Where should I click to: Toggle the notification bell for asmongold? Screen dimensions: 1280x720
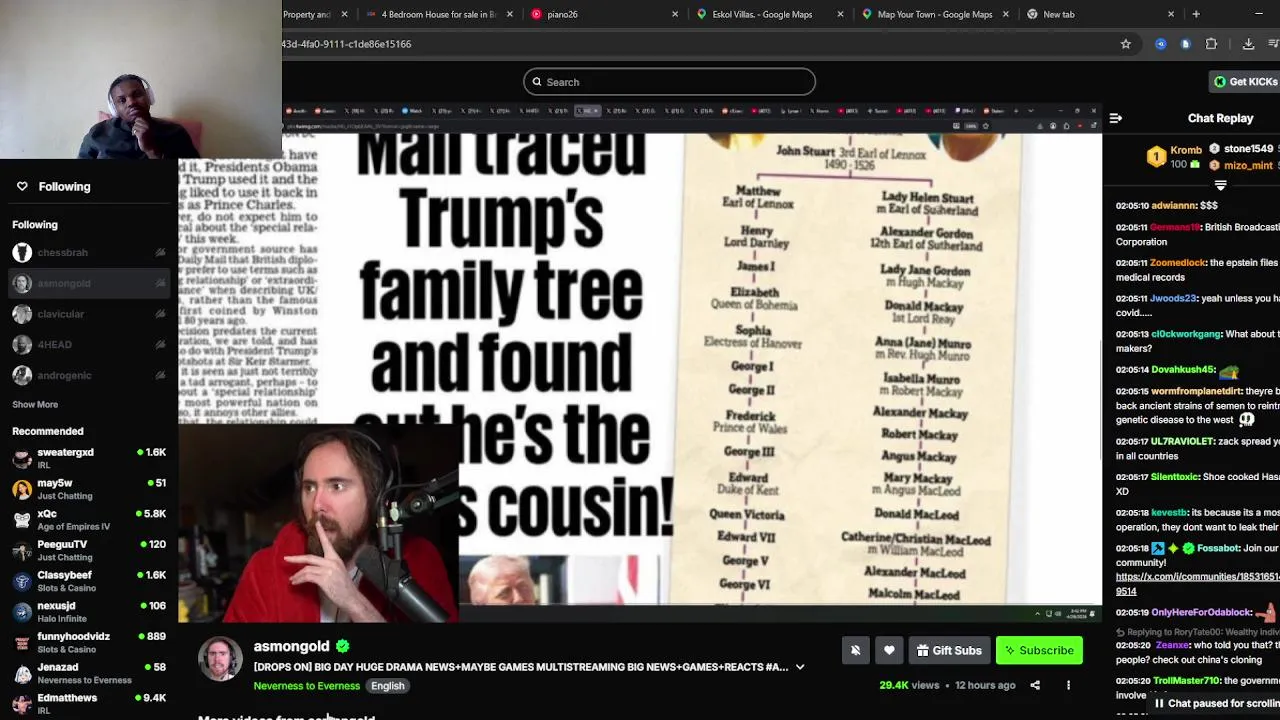855,651
